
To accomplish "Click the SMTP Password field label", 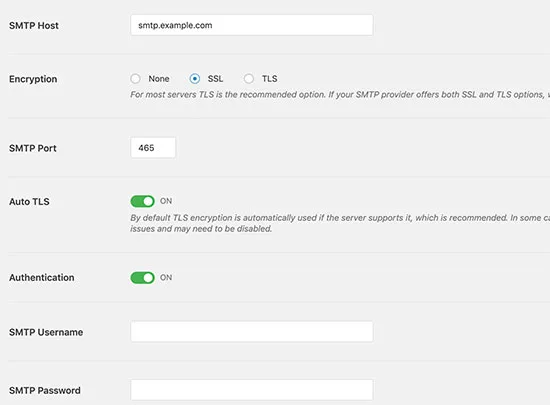I will coord(45,390).
